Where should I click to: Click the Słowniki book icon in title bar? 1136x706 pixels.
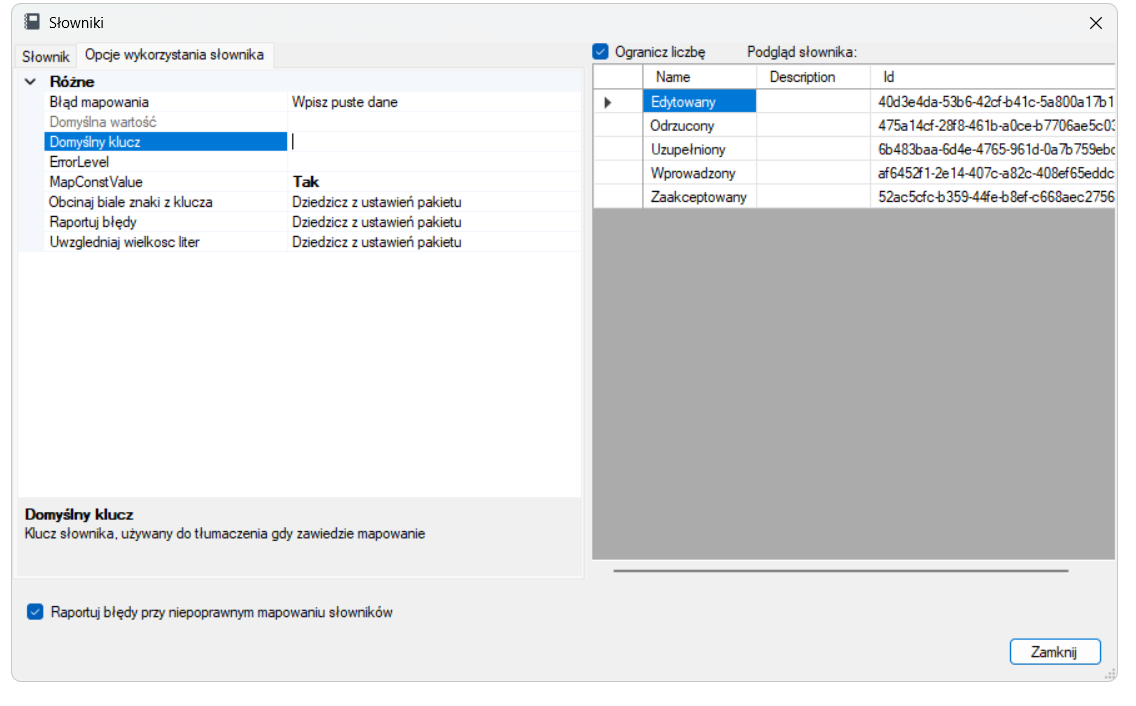pyautogui.click(x=31, y=22)
